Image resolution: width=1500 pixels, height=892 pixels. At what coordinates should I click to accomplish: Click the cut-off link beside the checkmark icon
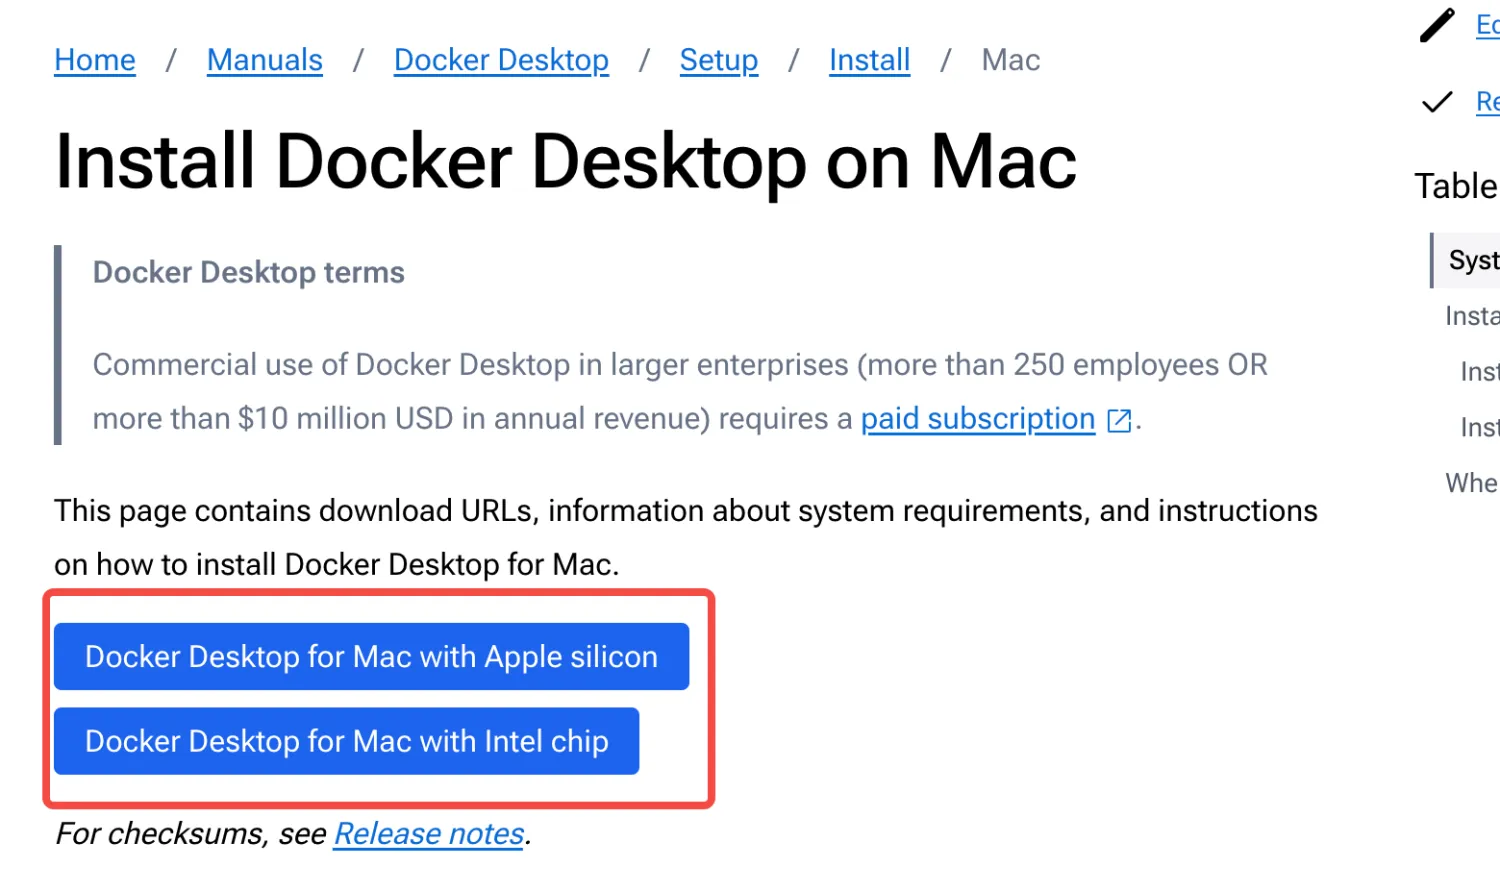coord(1487,101)
